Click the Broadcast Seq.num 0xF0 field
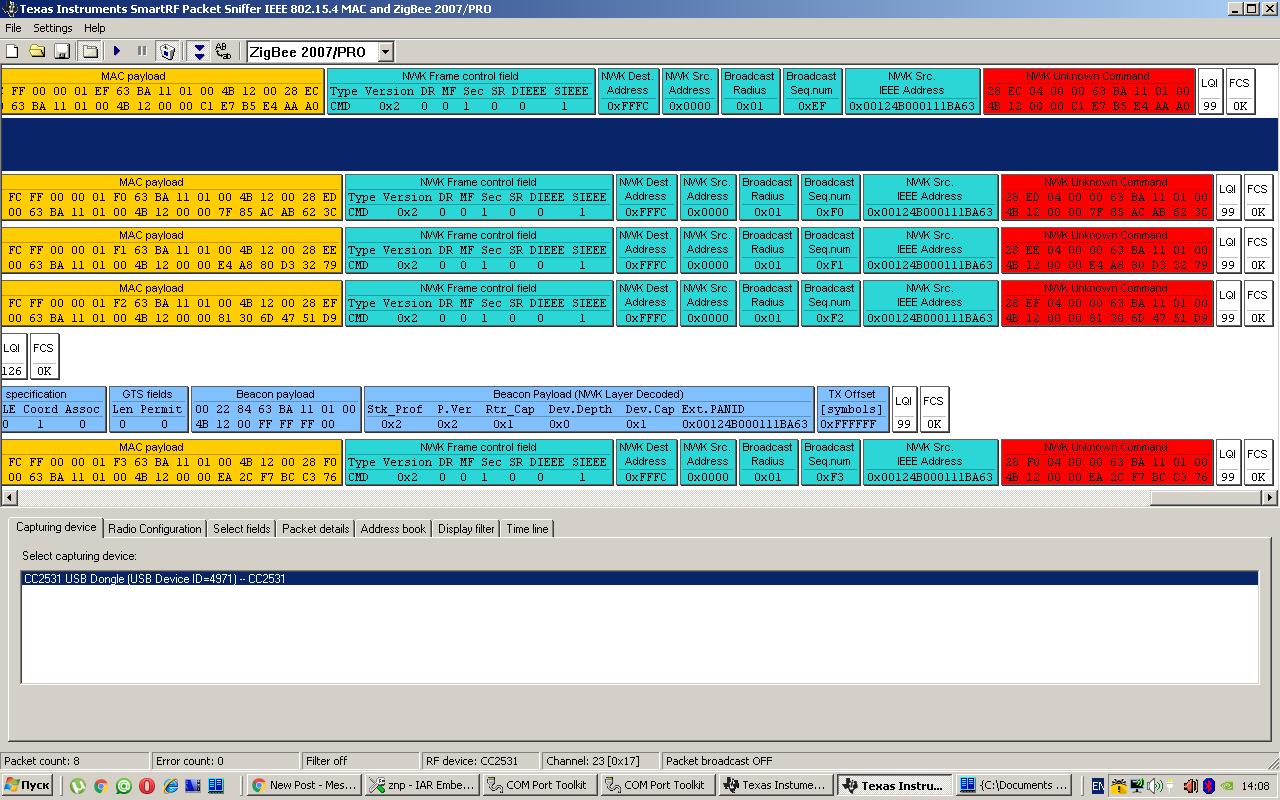This screenshot has width=1280, height=800. pyautogui.click(x=829, y=197)
